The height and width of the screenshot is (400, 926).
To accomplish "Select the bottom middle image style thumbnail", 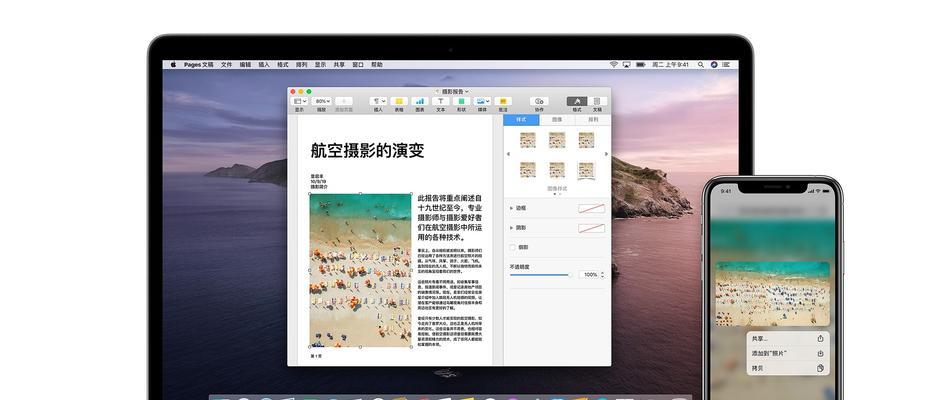I will pos(557,170).
